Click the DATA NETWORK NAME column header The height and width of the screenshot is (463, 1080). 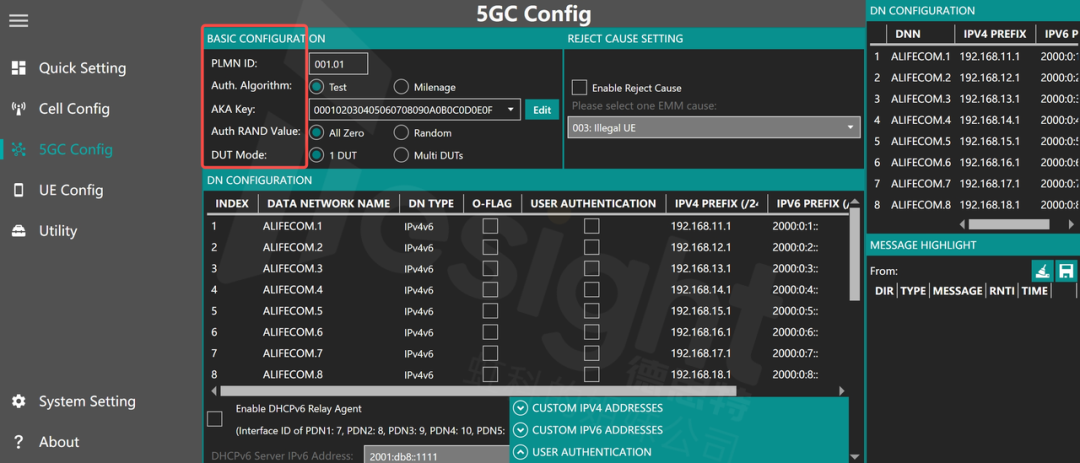329,203
